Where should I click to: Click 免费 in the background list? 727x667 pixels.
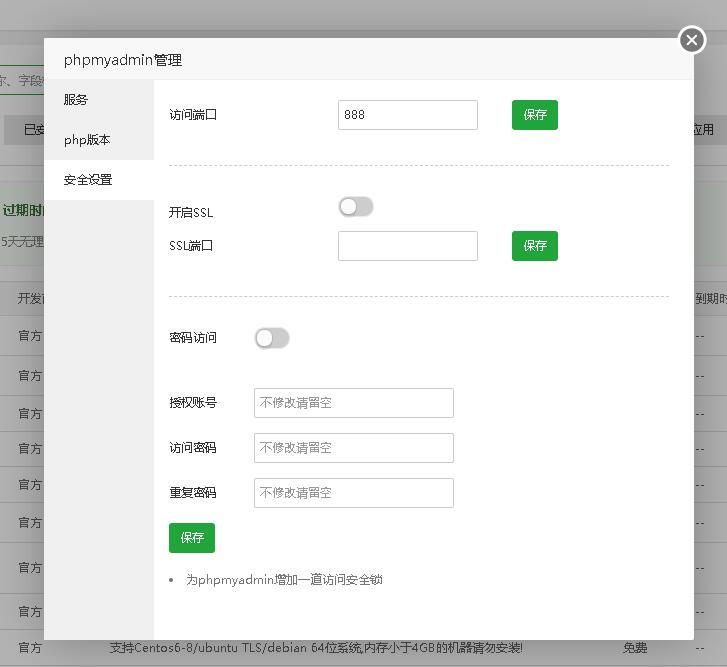point(635,648)
